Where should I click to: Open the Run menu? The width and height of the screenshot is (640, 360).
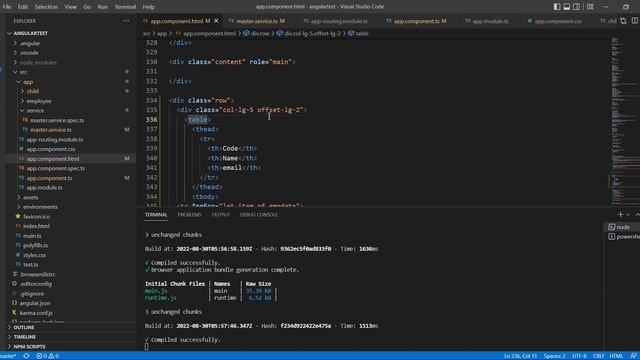102,7
